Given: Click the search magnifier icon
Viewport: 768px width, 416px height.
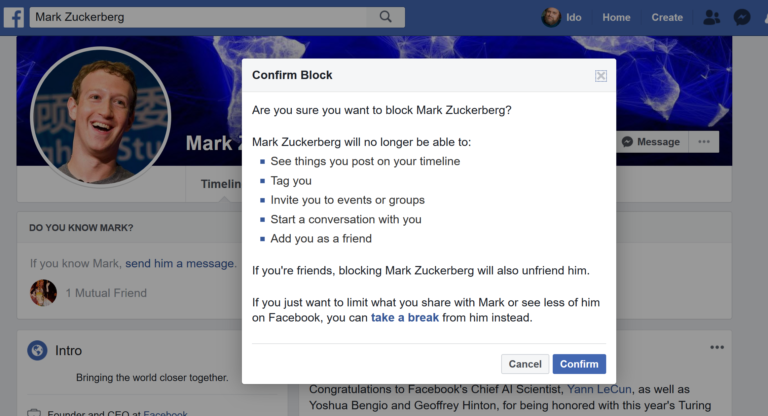Looking at the screenshot, I should tap(385, 17).
